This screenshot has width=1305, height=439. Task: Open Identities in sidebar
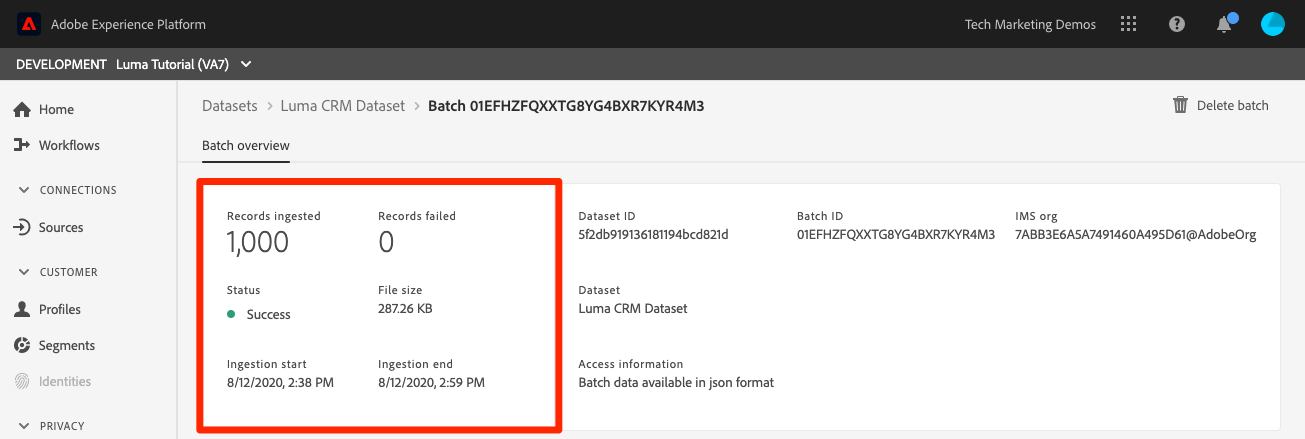(x=65, y=381)
